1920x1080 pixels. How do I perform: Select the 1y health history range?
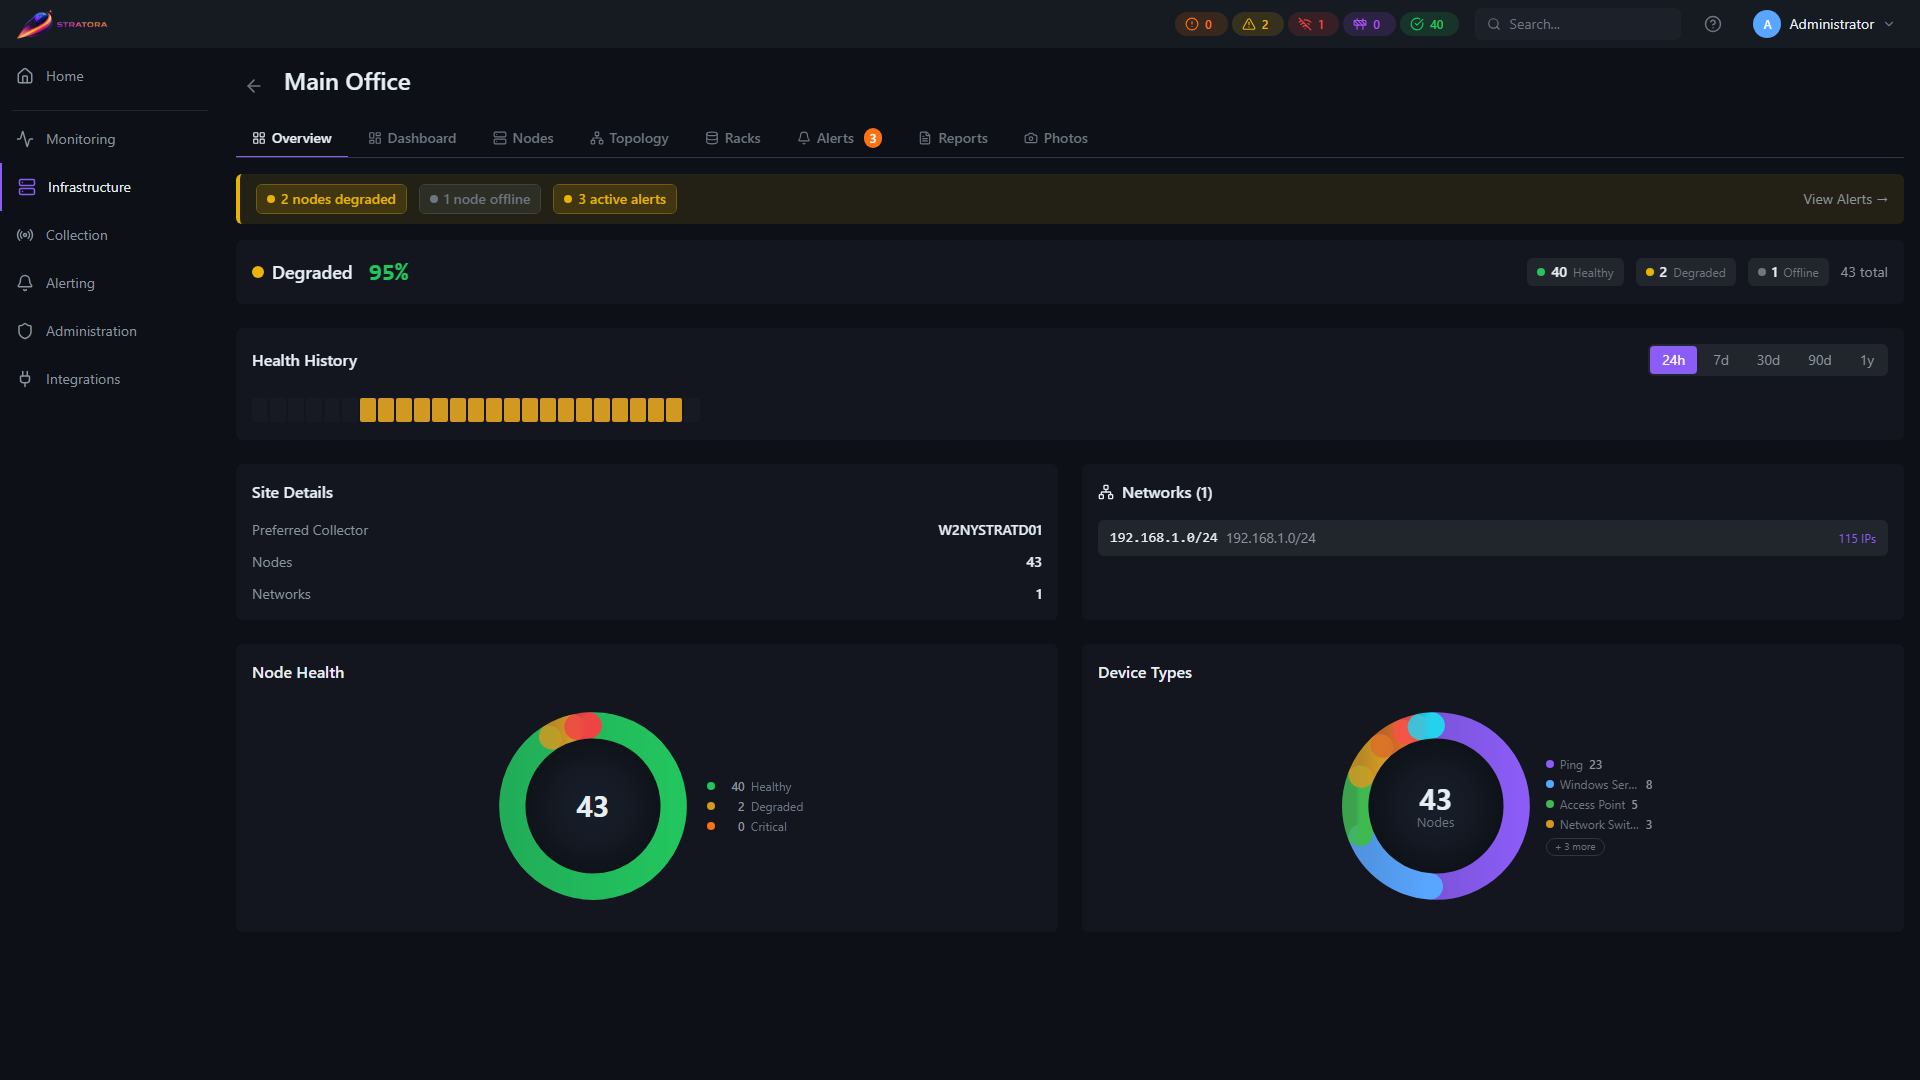[1867, 360]
